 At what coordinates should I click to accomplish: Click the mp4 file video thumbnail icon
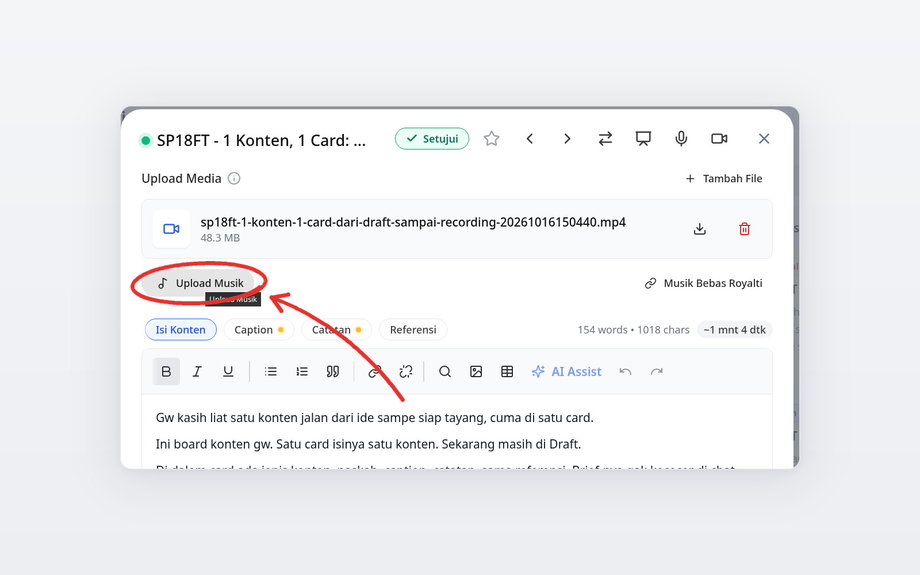point(171,229)
